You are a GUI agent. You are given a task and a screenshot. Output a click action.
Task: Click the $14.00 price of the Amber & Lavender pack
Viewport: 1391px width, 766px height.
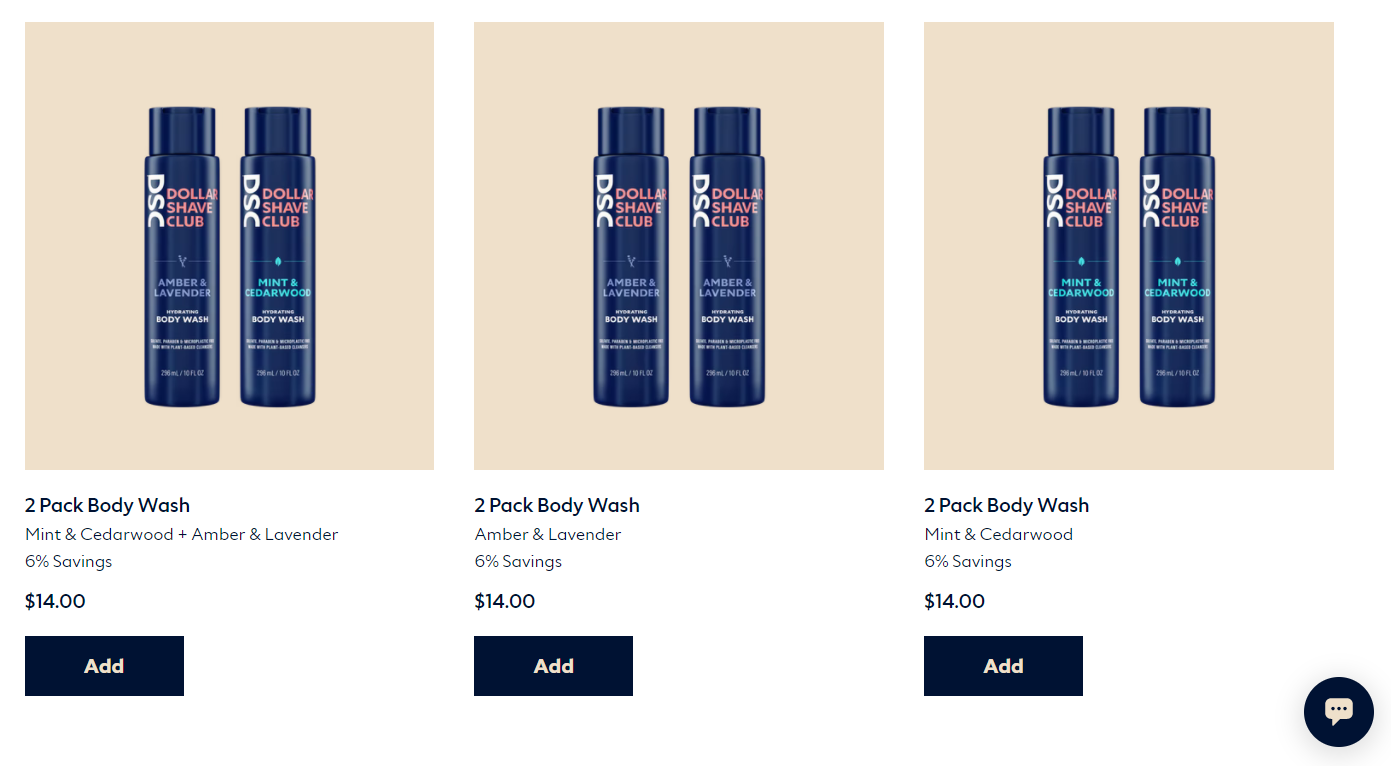click(505, 601)
